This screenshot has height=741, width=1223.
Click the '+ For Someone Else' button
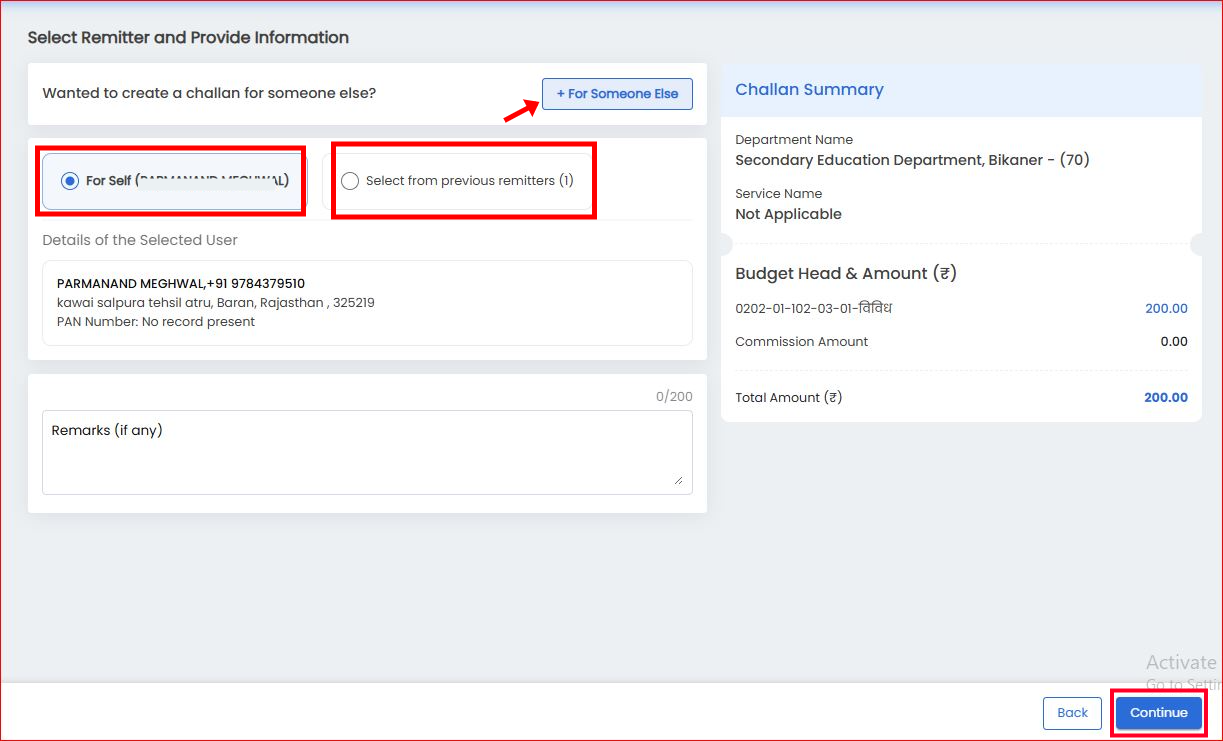[617, 94]
